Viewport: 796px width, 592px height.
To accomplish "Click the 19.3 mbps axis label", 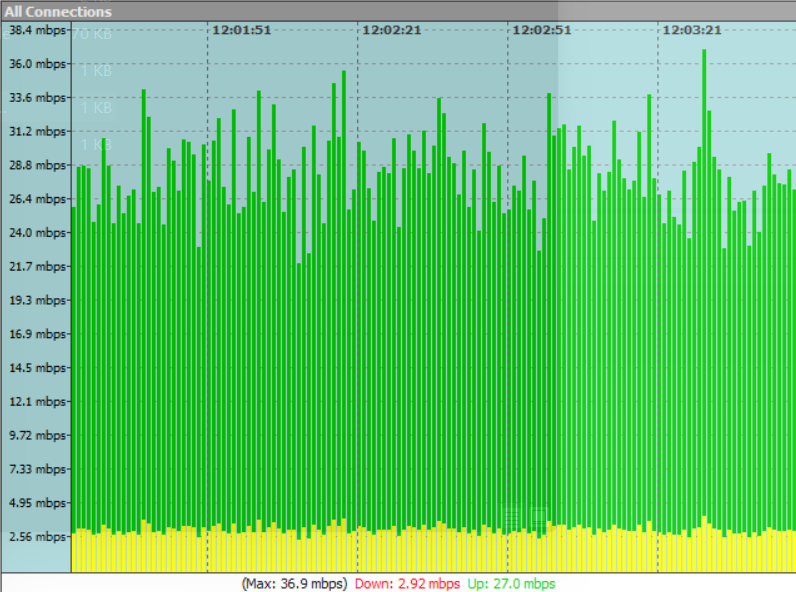I will [x=38, y=300].
